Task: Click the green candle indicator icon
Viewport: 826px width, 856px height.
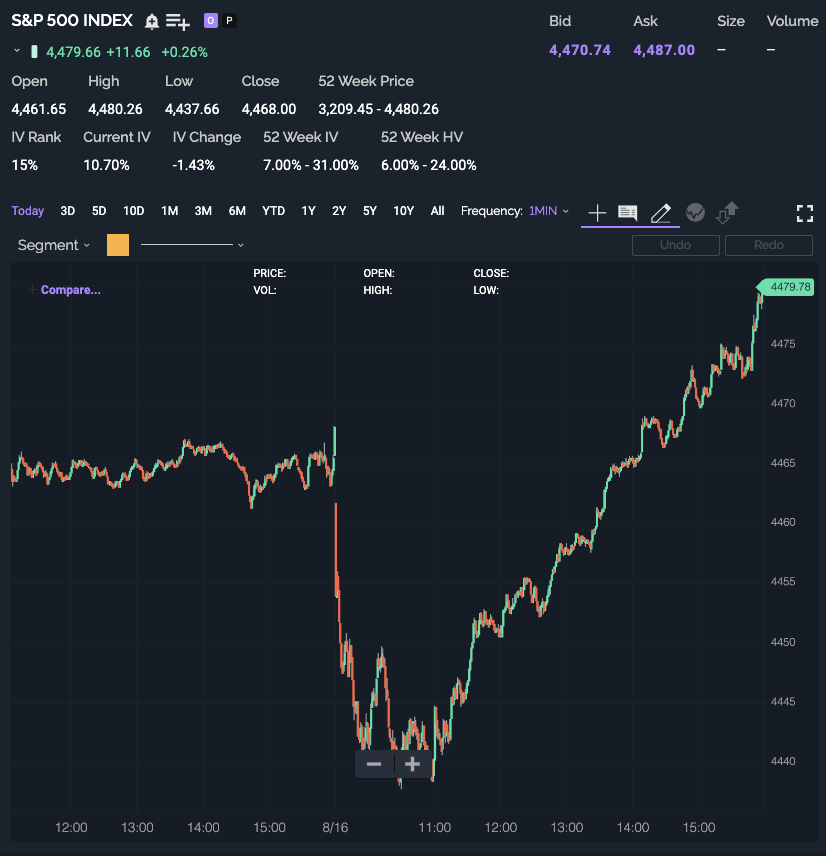Action: click(34, 52)
